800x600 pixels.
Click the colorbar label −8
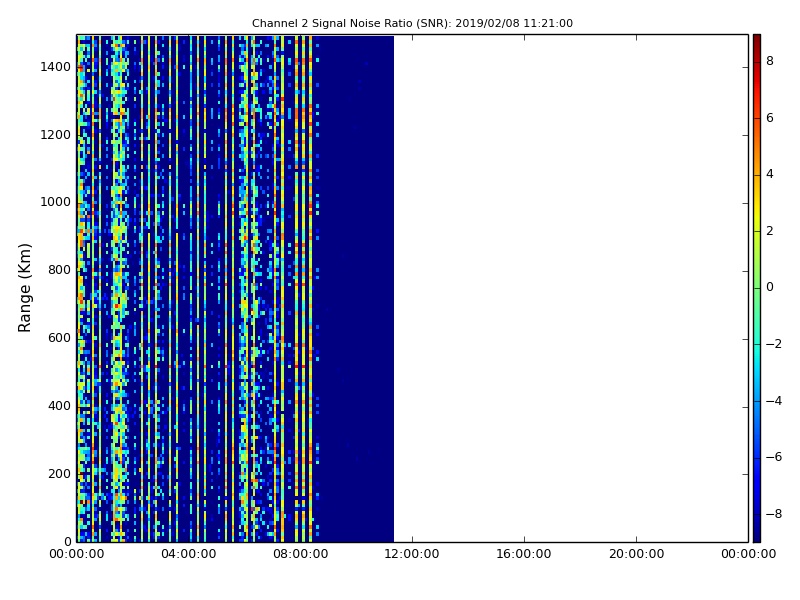pos(774,514)
